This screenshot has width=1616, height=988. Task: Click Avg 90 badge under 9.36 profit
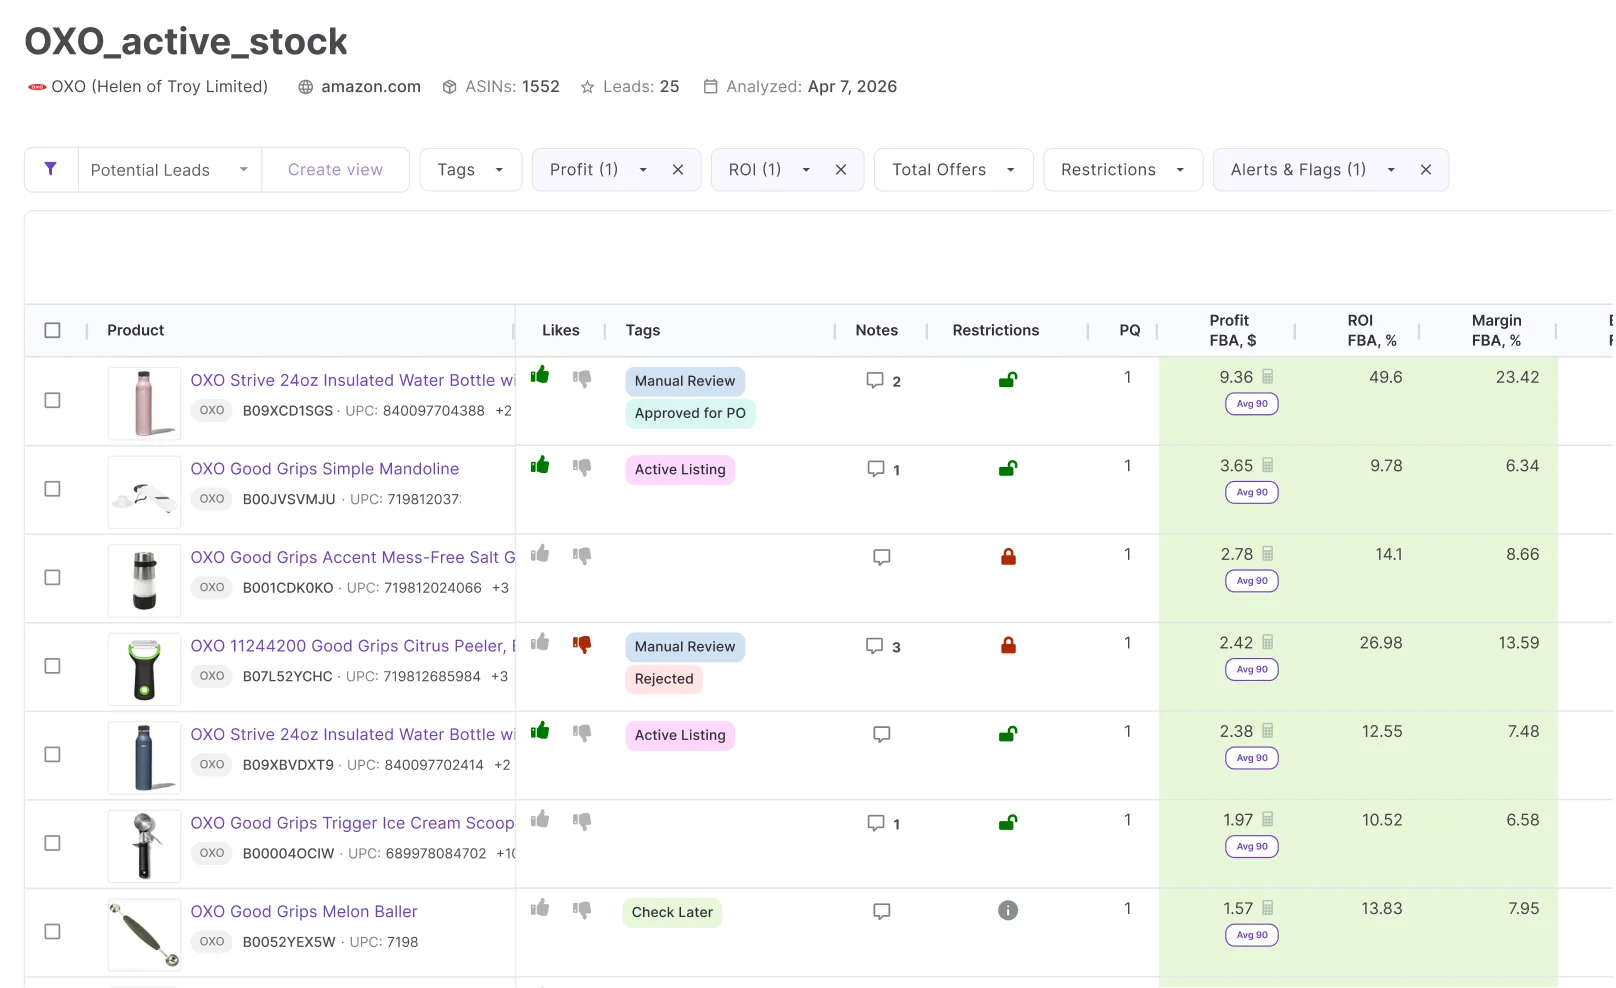[x=1252, y=404]
